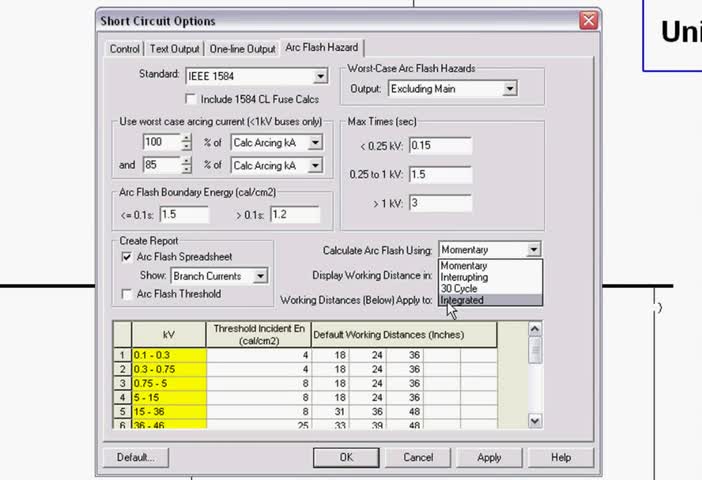The image size is (702, 480).
Task: Select row header number 3
Action: point(122,383)
